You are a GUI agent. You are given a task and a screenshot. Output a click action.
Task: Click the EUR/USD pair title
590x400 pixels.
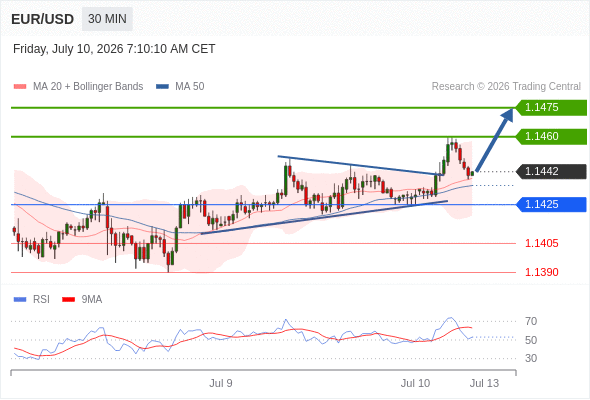(43, 19)
